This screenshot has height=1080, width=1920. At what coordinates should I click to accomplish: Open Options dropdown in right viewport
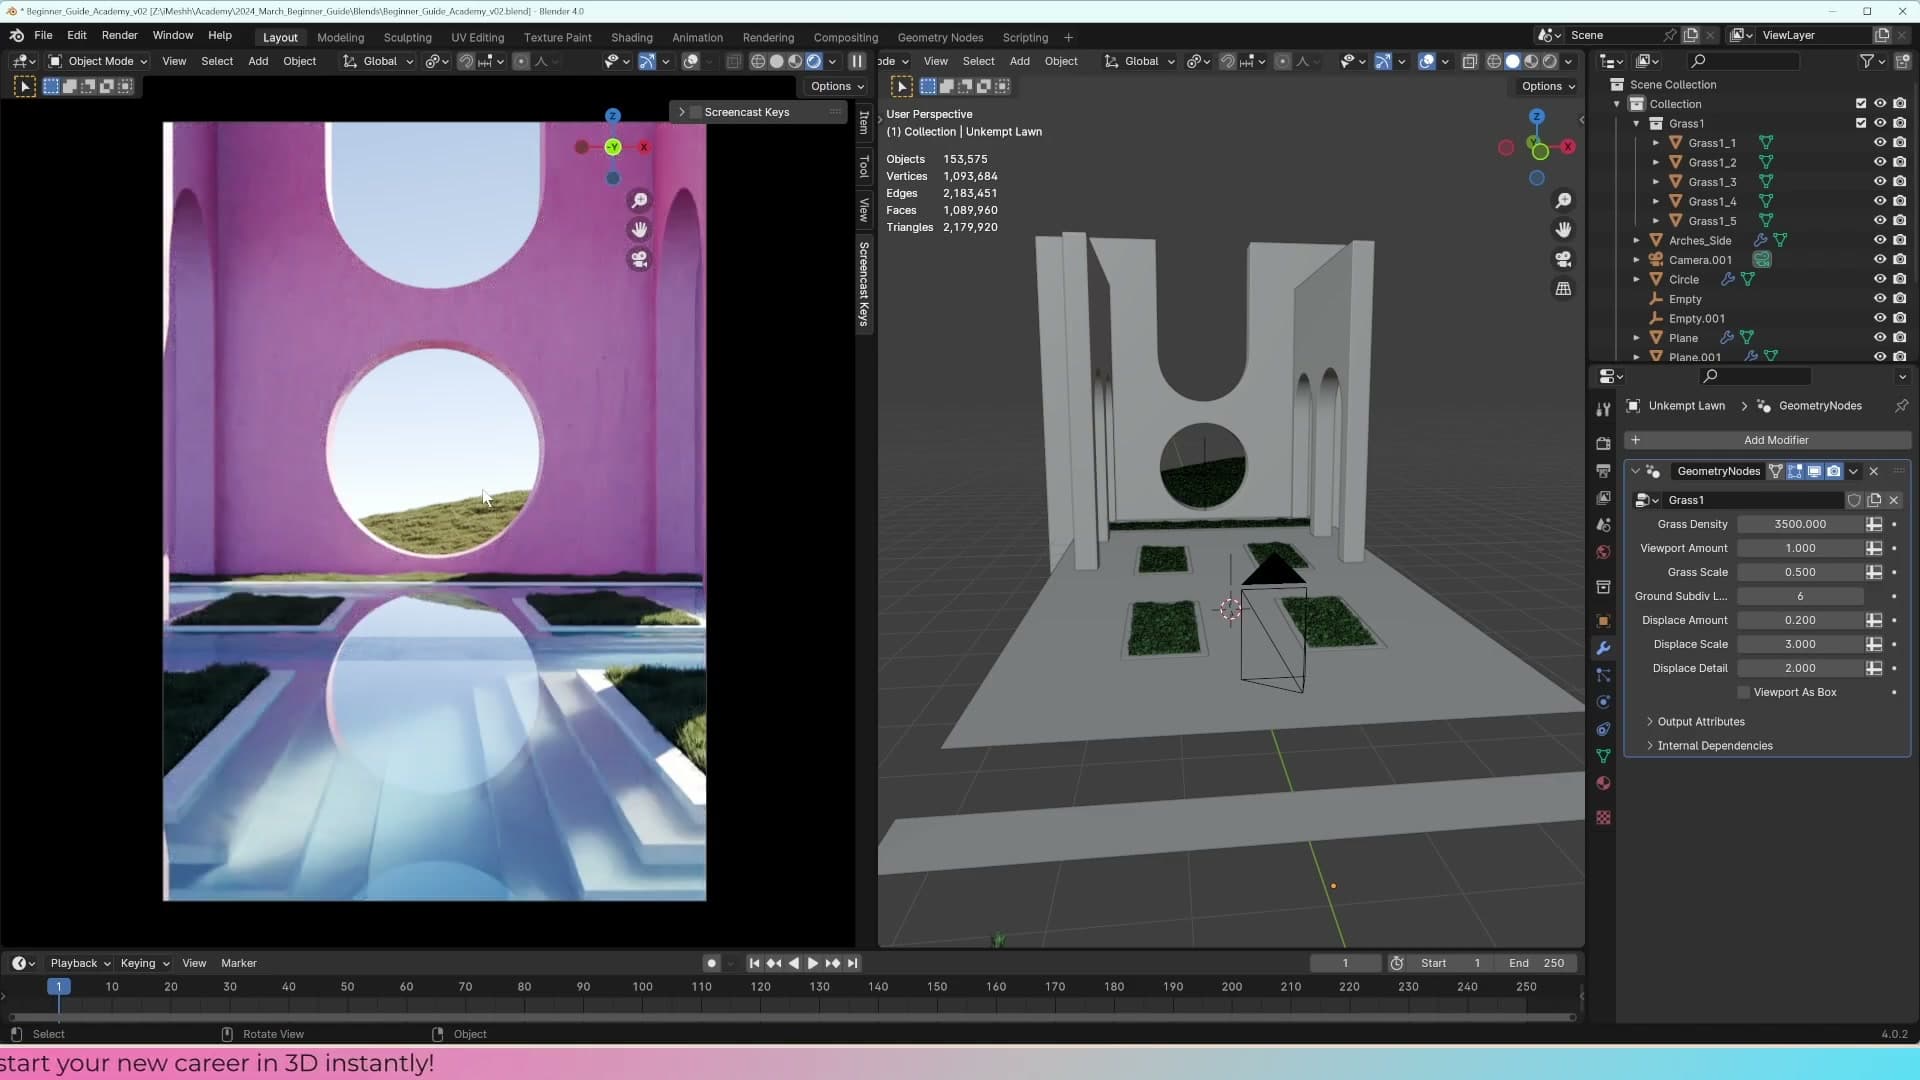click(x=1548, y=86)
